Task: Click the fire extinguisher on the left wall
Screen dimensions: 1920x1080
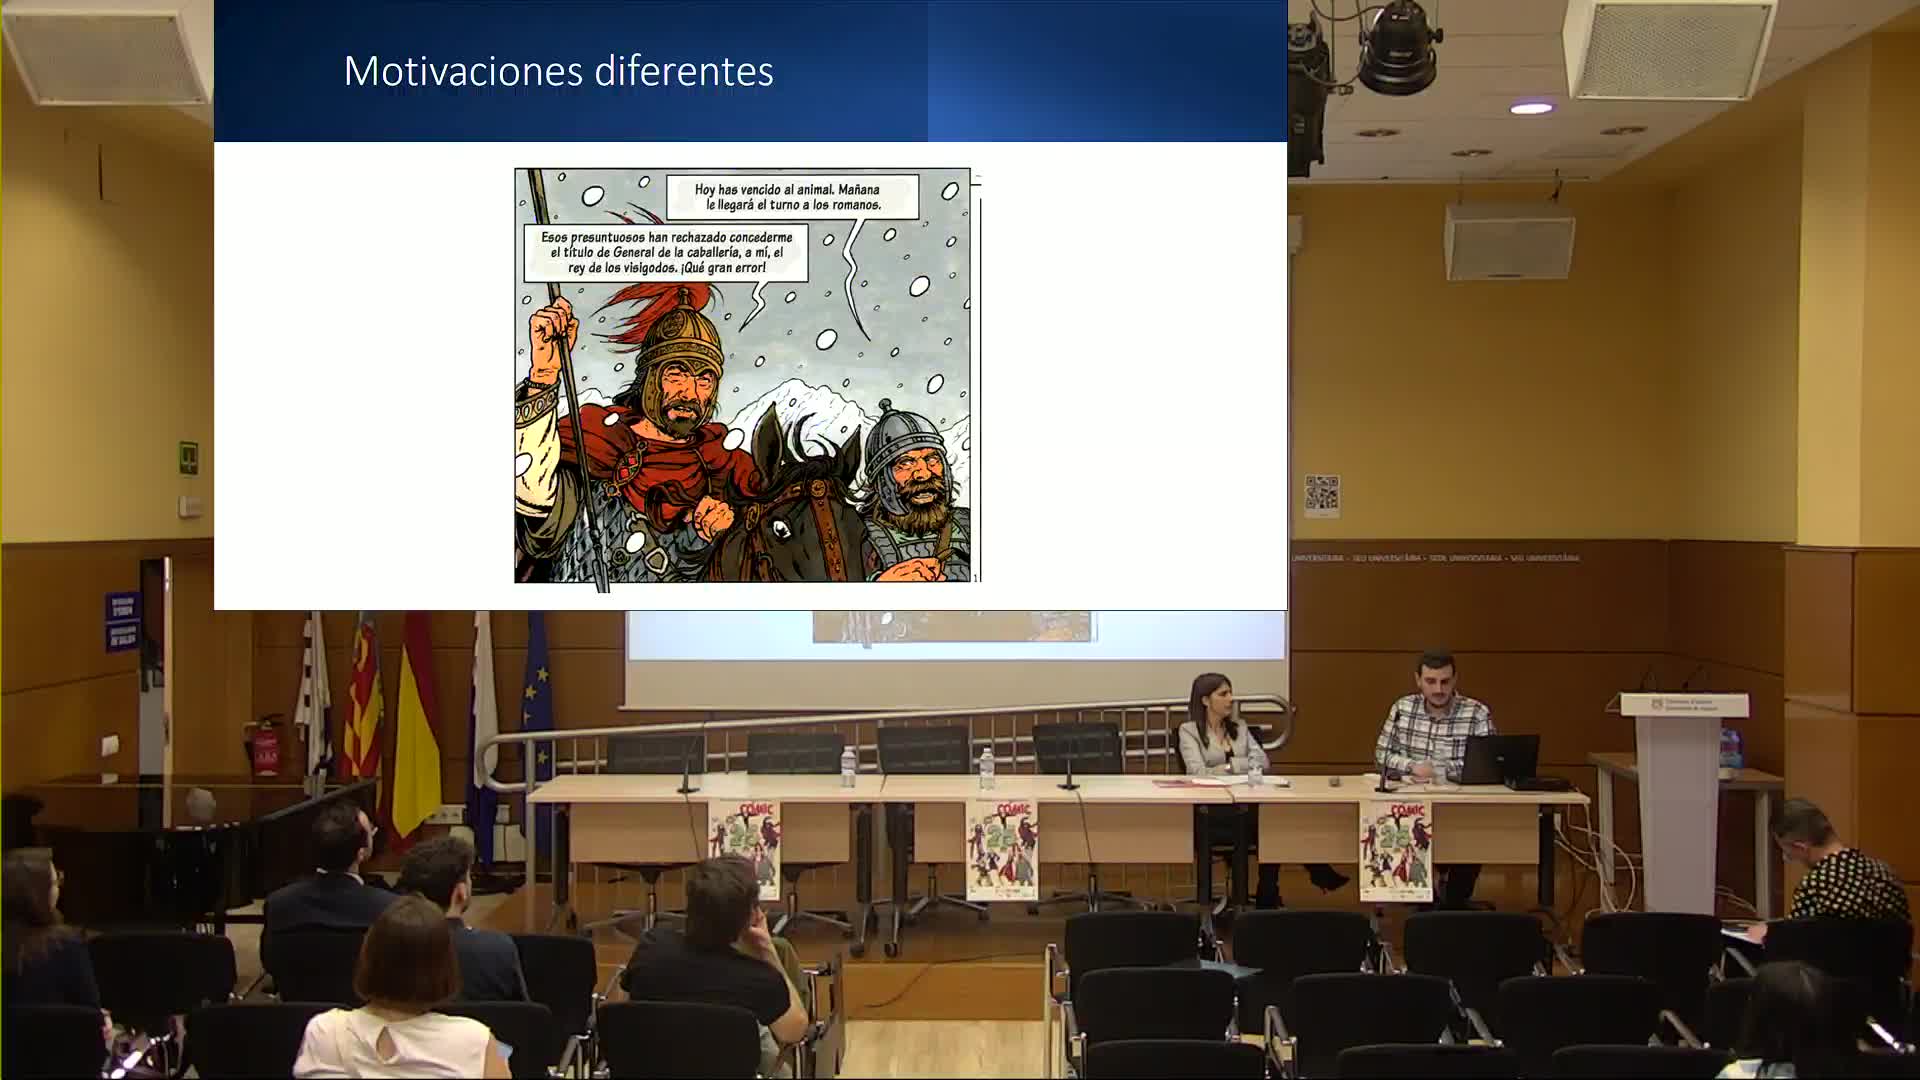Action: coord(265,746)
